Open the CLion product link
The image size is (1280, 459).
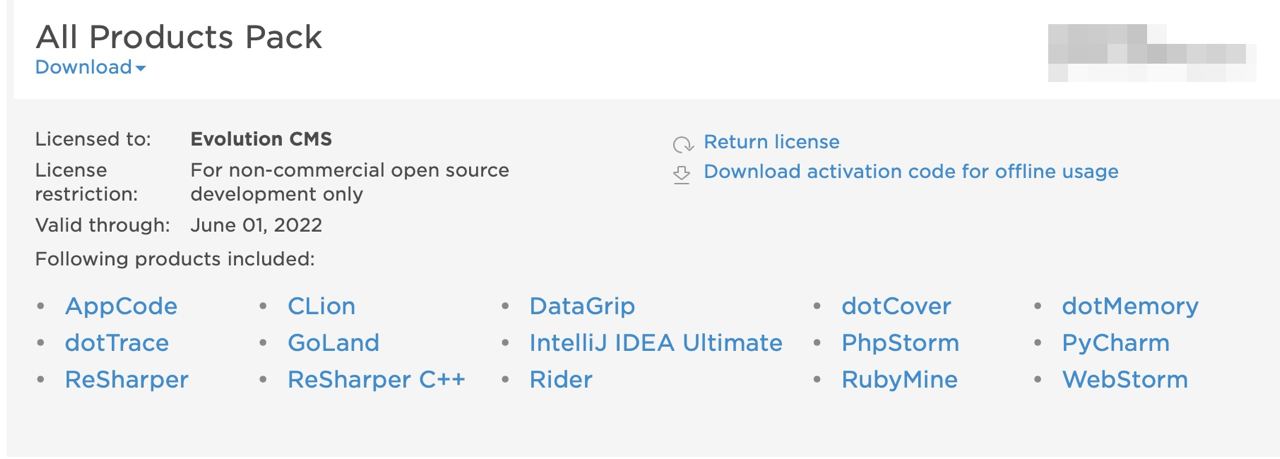pos(321,306)
